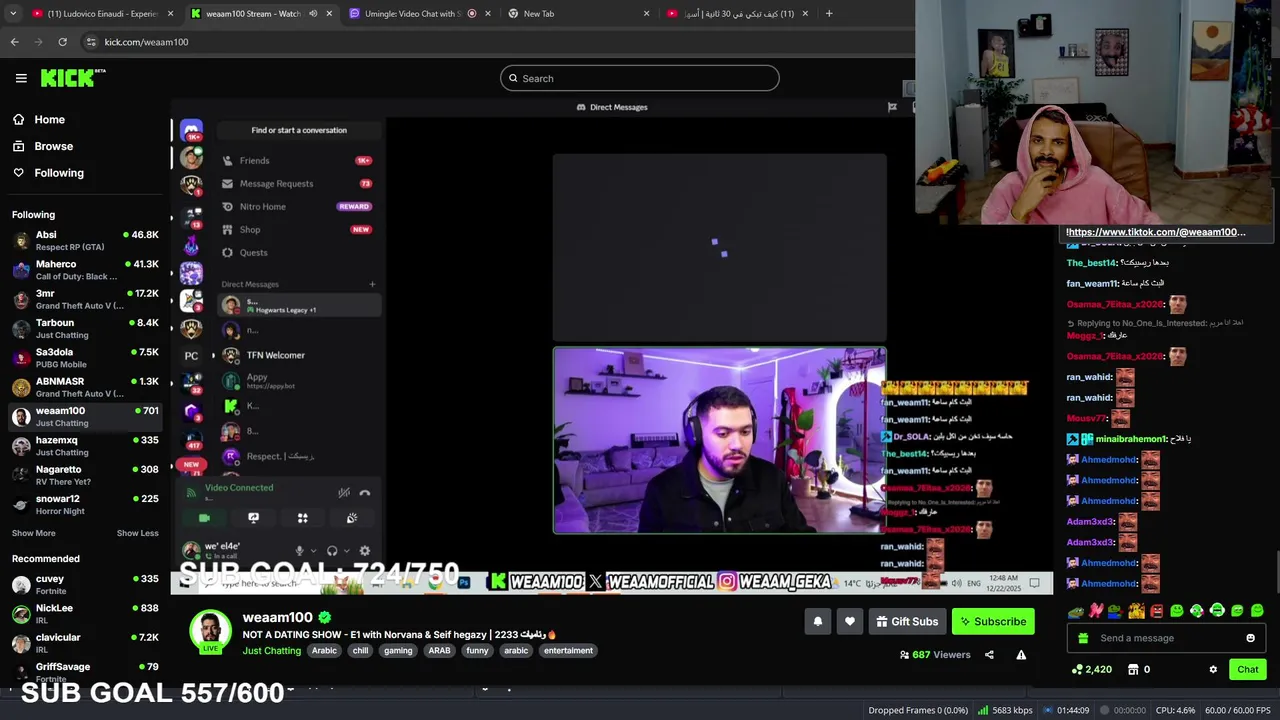Click in the Kick search field
This screenshot has height=720, width=1280.
click(x=639, y=78)
